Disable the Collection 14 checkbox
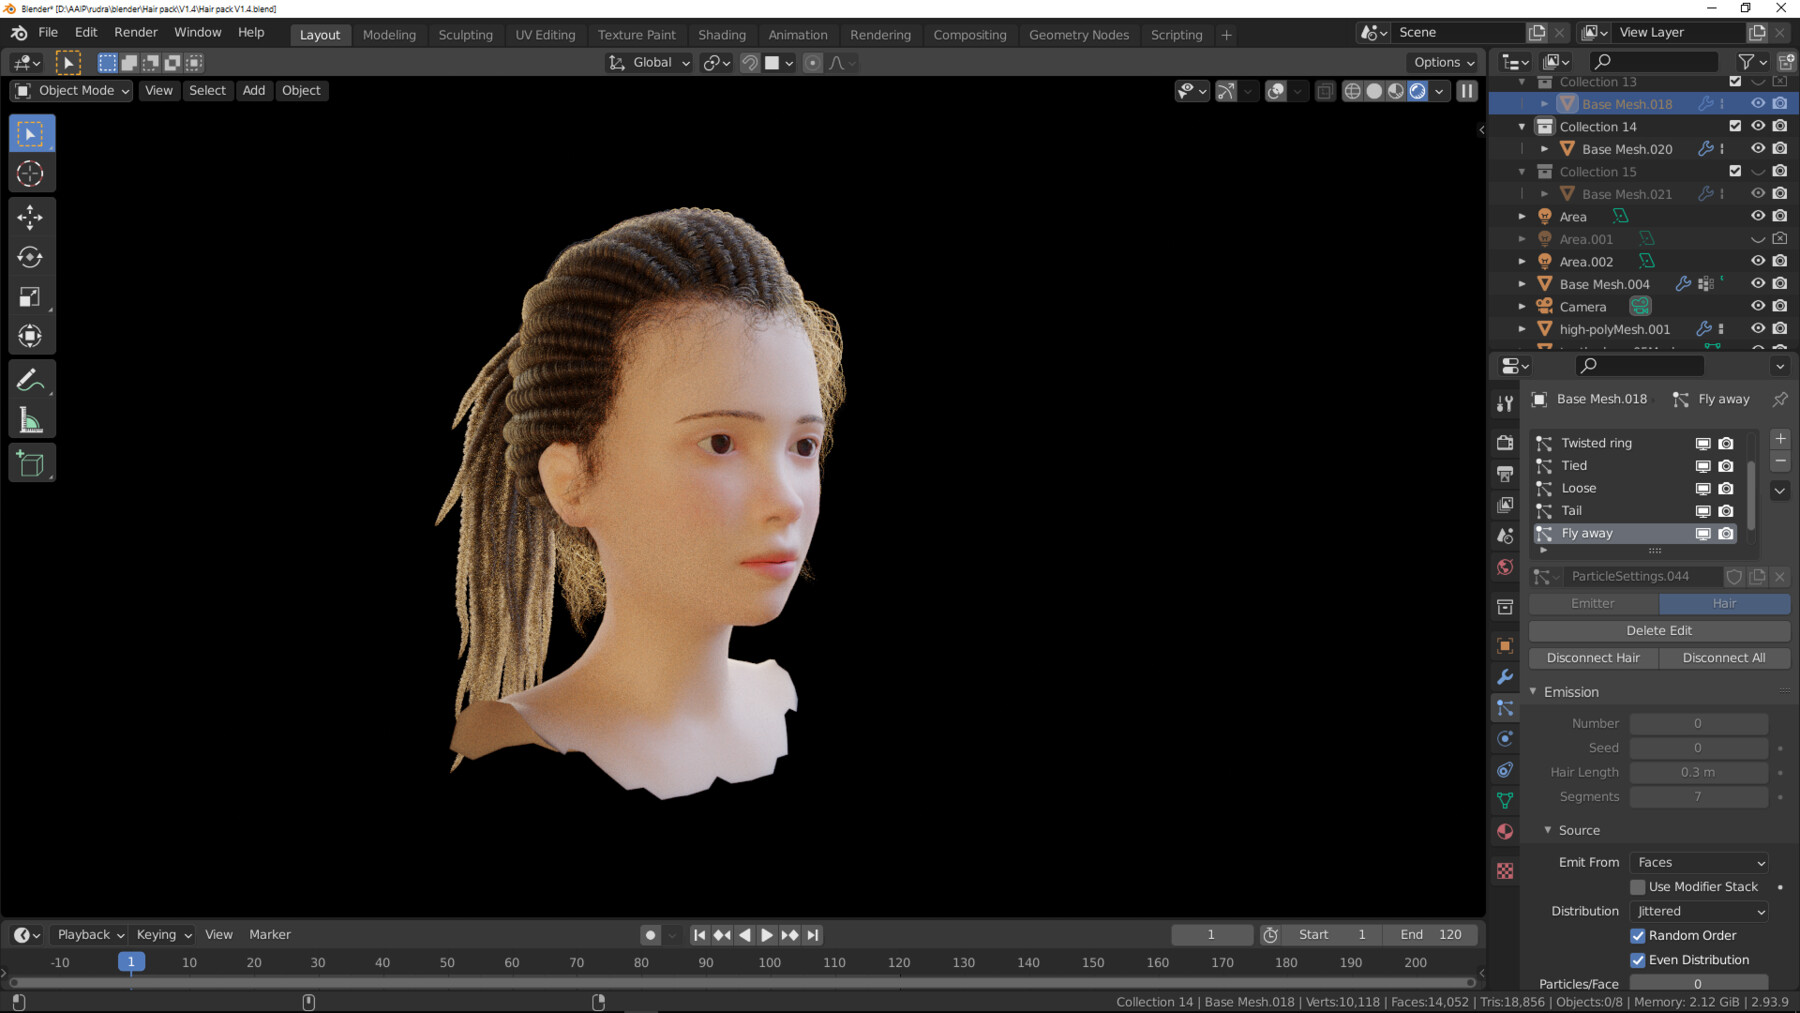The width and height of the screenshot is (1800, 1013). pyautogui.click(x=1735, y=126)
